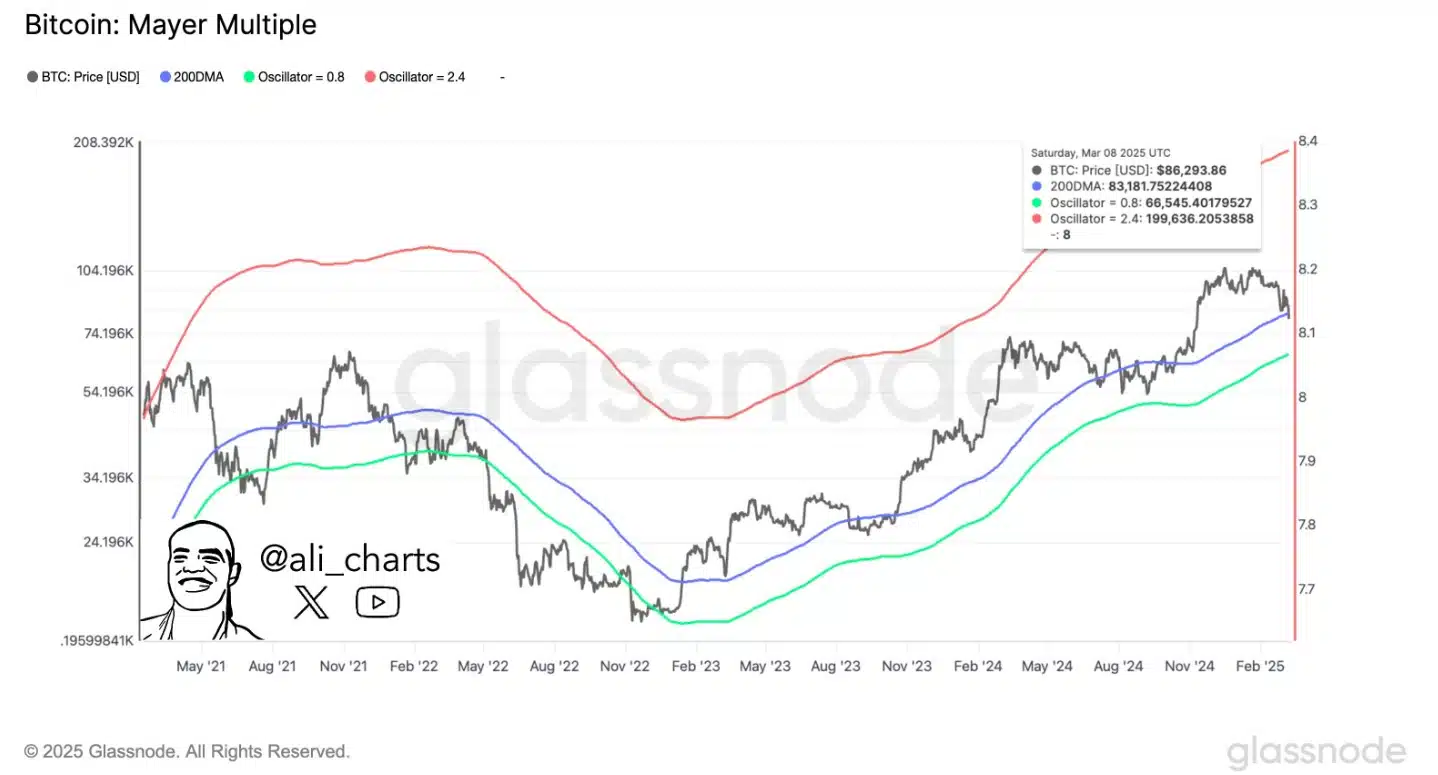Toggle the BTC: Price [USD] legend series
The image size is (1438, 775).
point(90,76)
